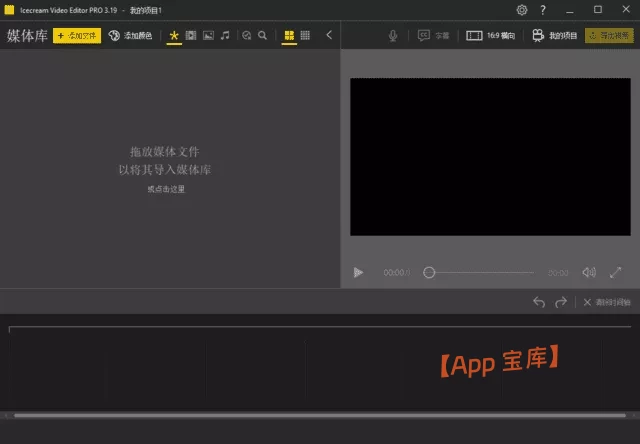The height and width of the screenshot is (444, 640).
Task: Redo the action arrow
Action: [561, 302]
